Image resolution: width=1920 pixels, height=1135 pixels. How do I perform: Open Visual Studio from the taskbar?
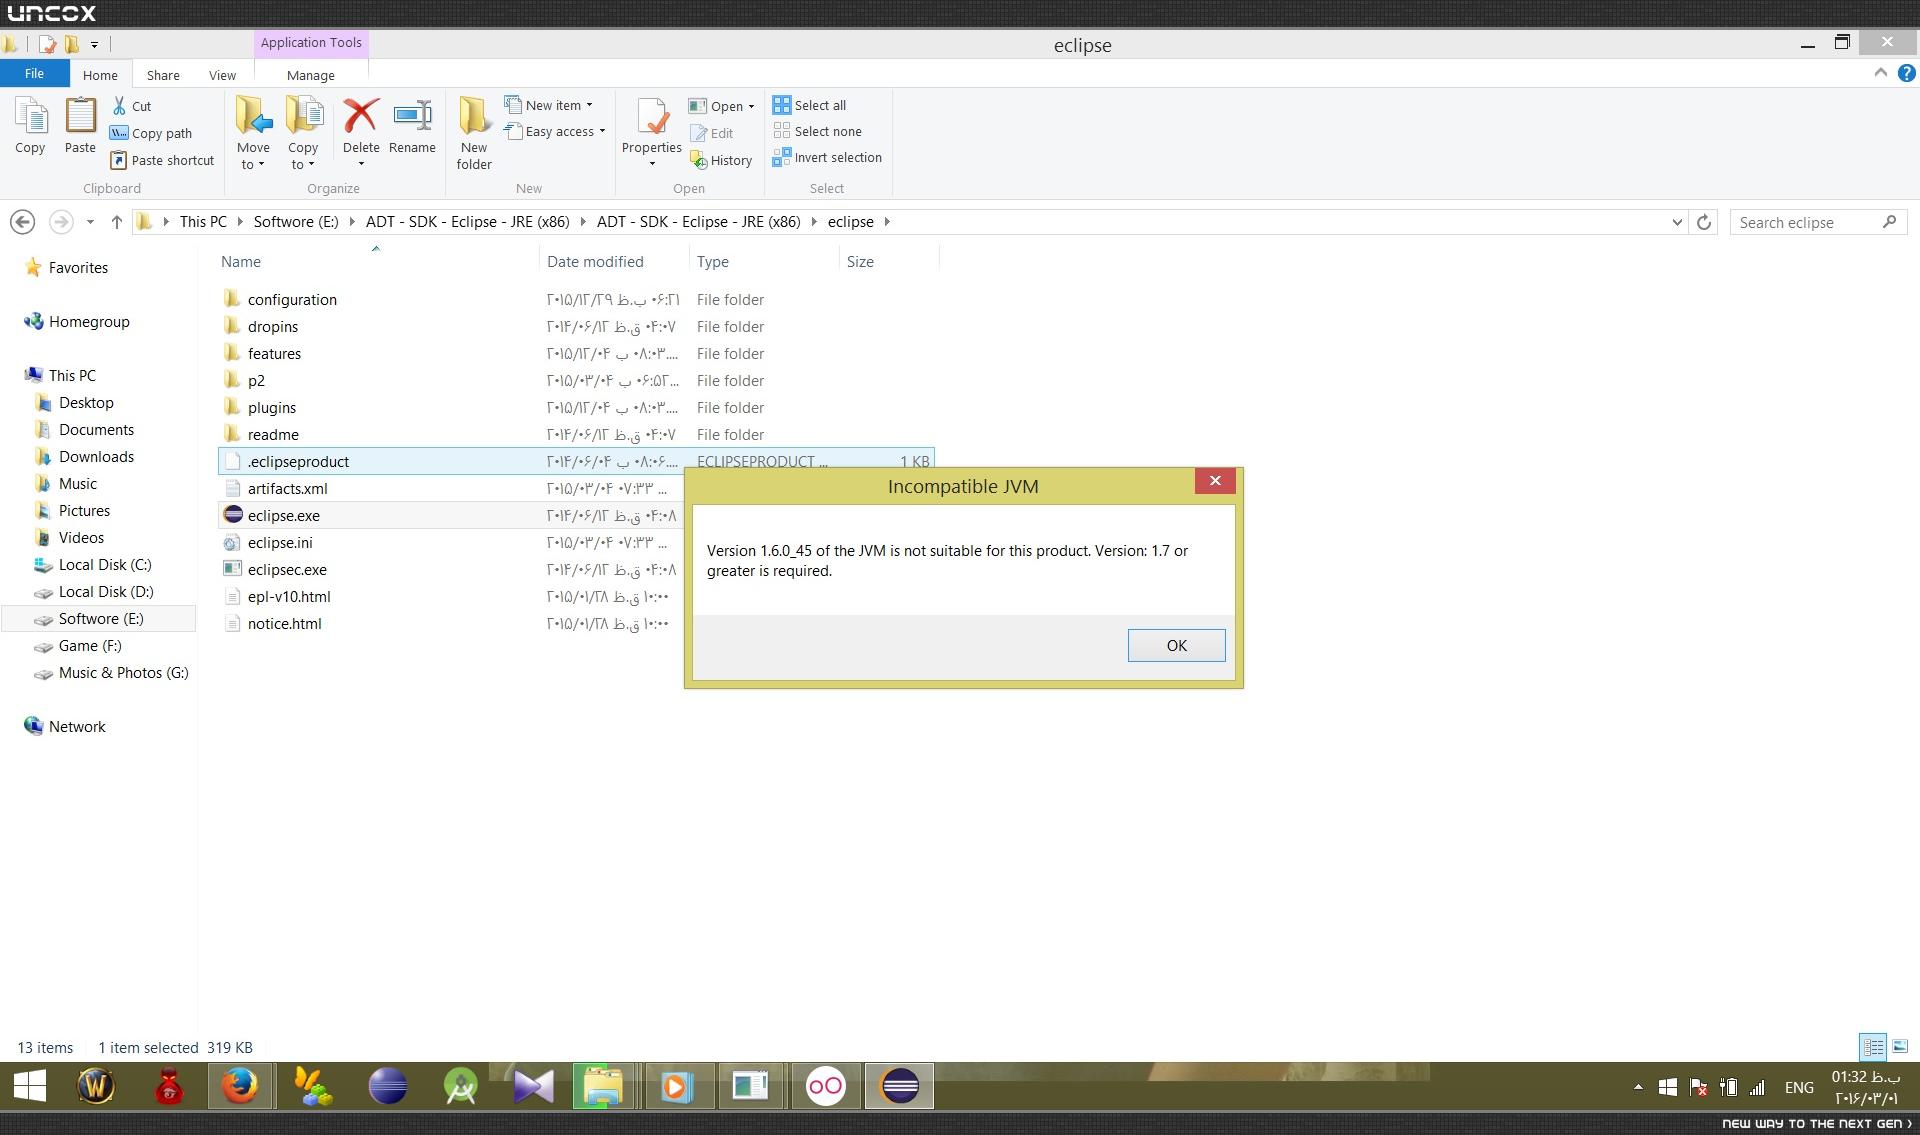tap(533, 1086)
